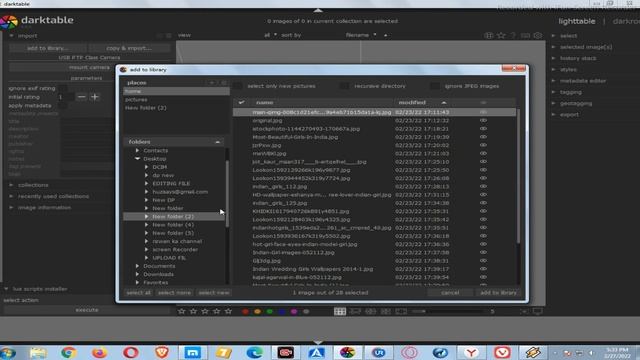Image resolution: width=640 pixels, height=360 pixels.
Task: Toggle apply metadata checkbox
Action: coord(62,105)
